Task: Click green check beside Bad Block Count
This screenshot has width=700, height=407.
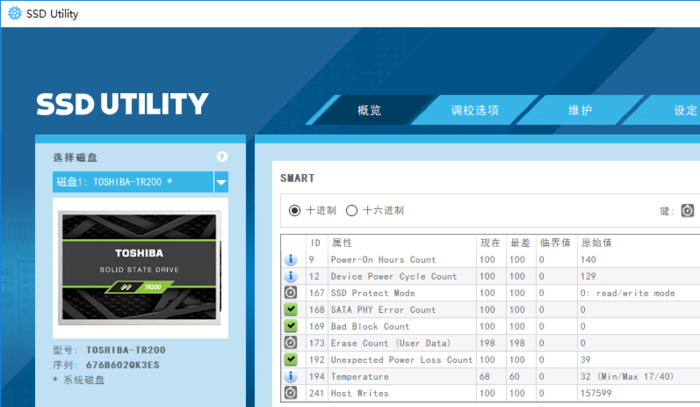Action: point(291,326)
